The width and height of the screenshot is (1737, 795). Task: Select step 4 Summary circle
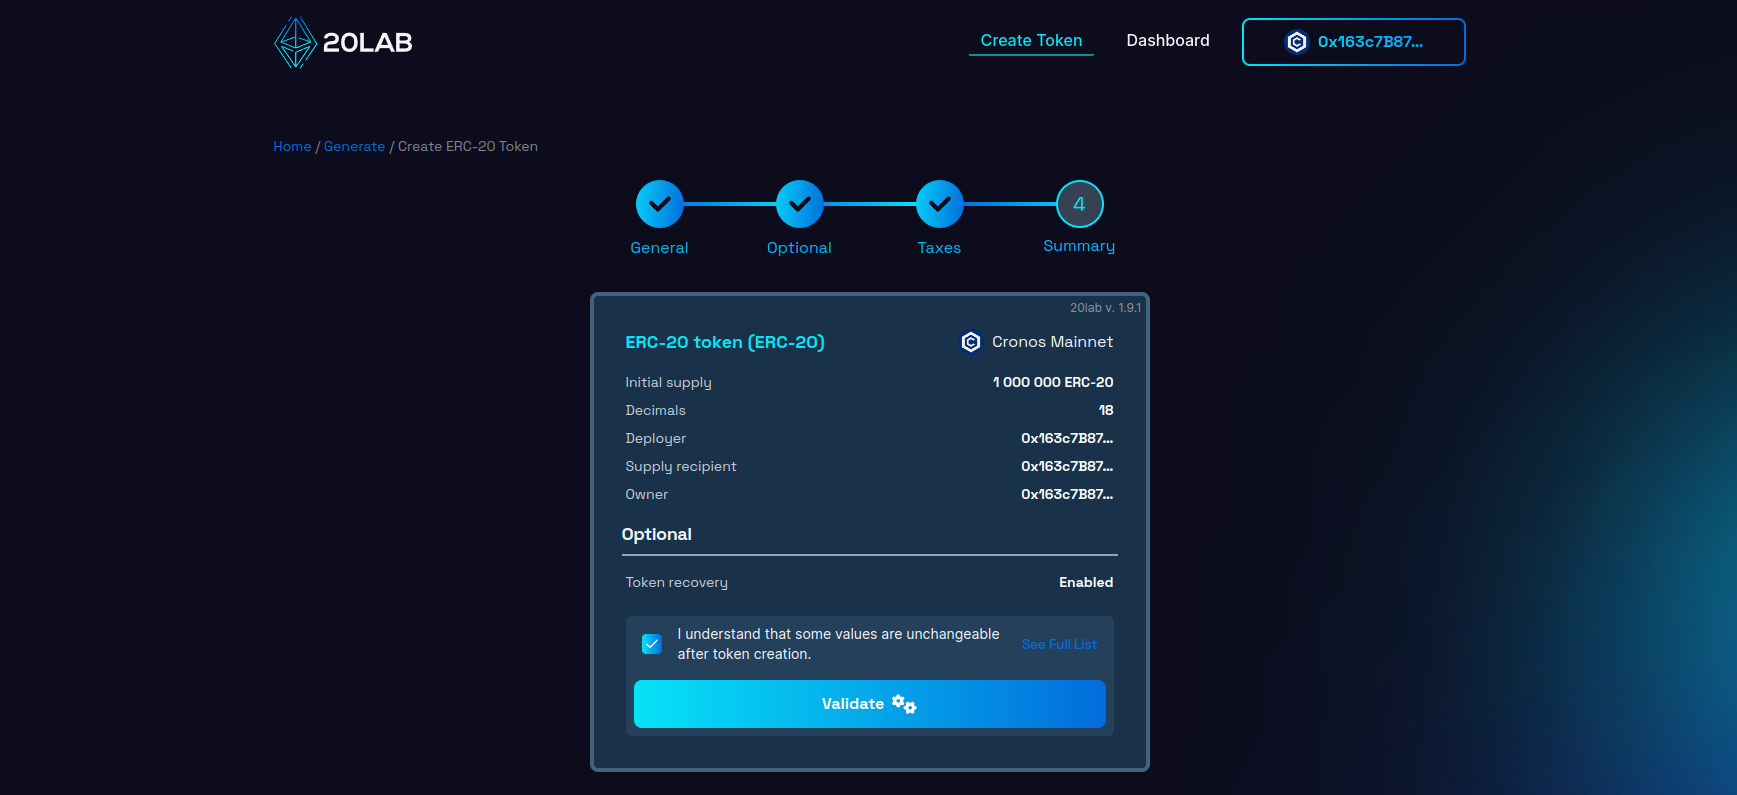[x=1080, y=204]
